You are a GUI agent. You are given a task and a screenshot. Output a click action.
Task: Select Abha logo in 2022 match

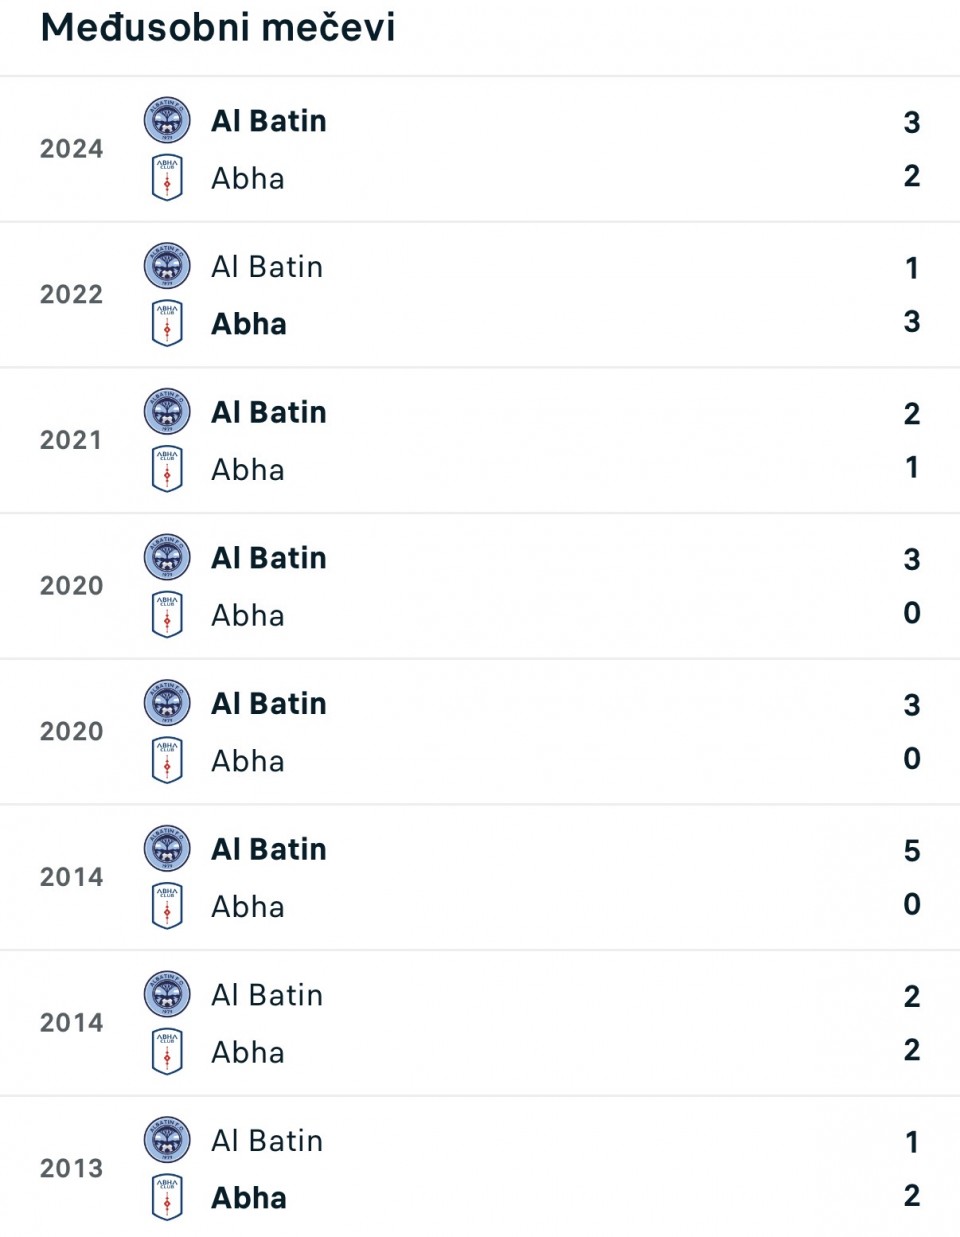167,324
